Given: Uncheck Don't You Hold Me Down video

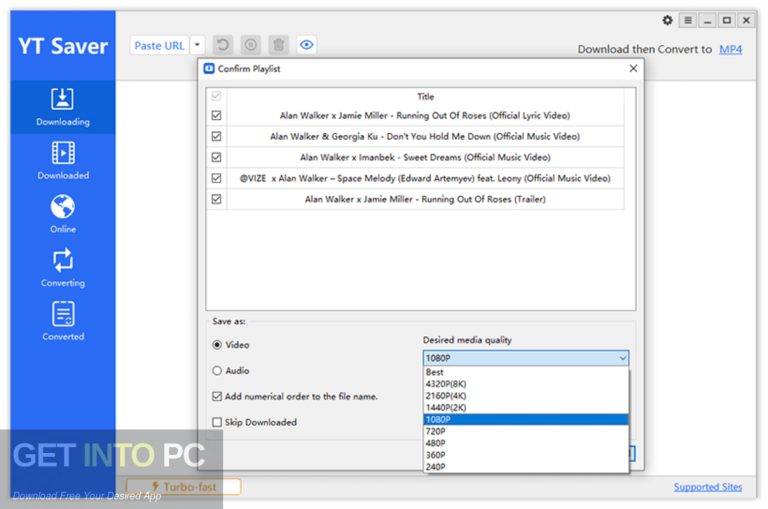Looking at the screenshot, I should 216,136.
